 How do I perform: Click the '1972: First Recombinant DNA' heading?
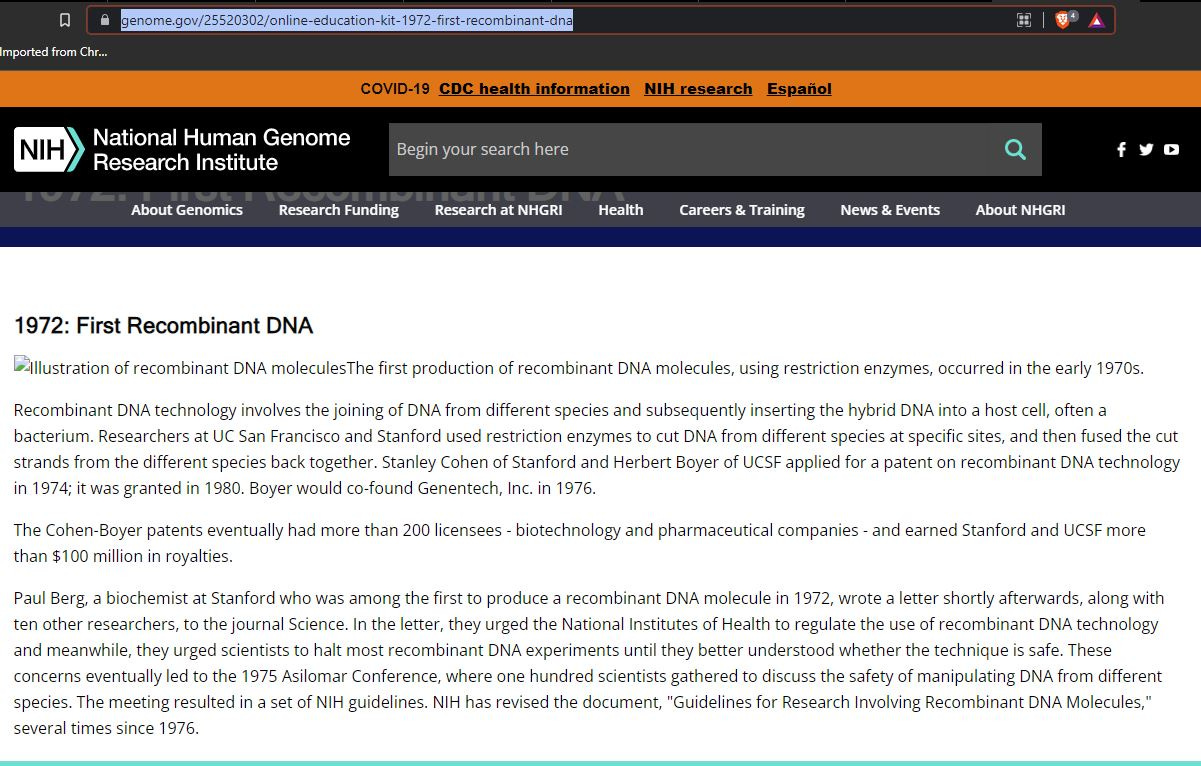coord(164,326)
